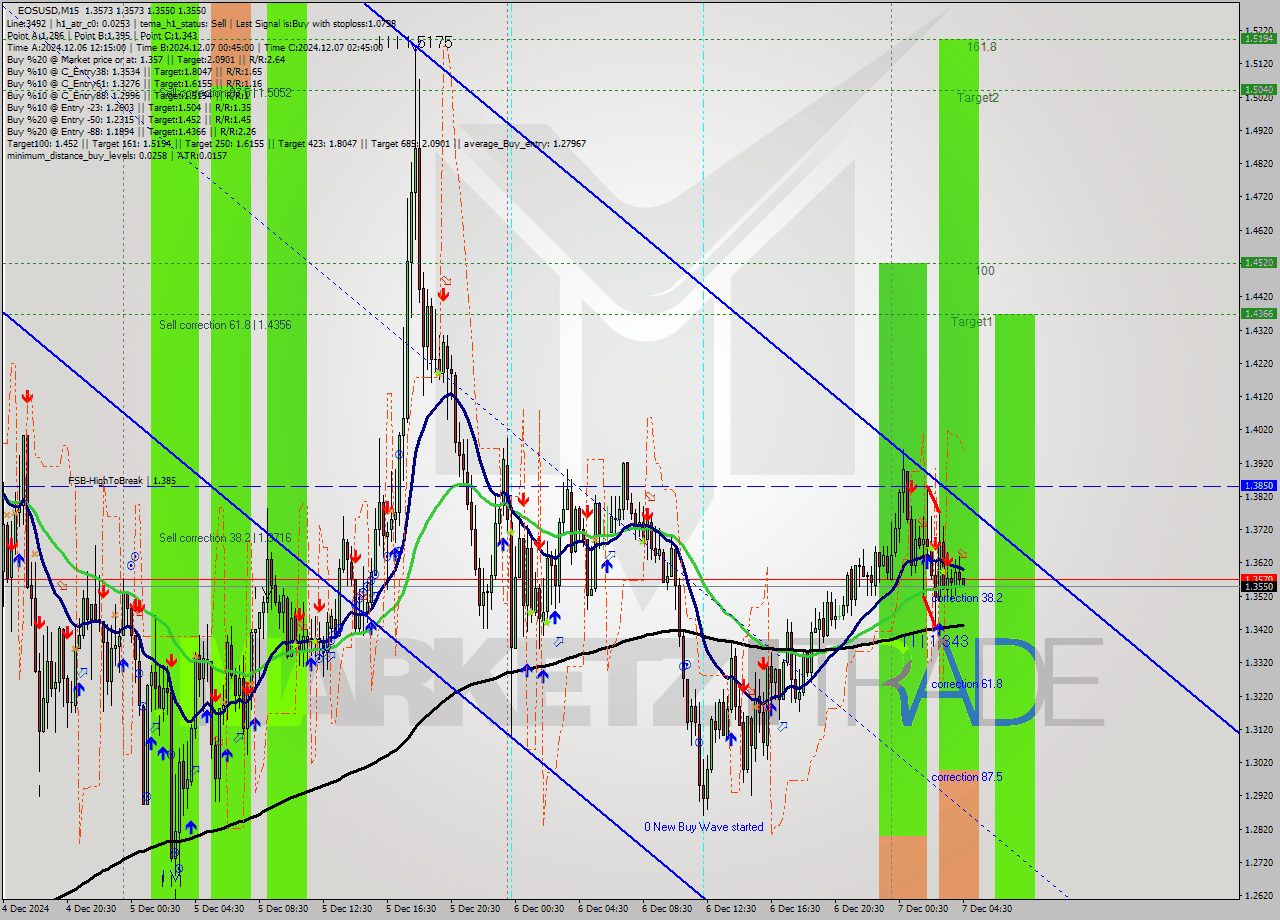Click the green 1.4520 price axis tag
The image size is (1280, 920).
[1257, 262]
